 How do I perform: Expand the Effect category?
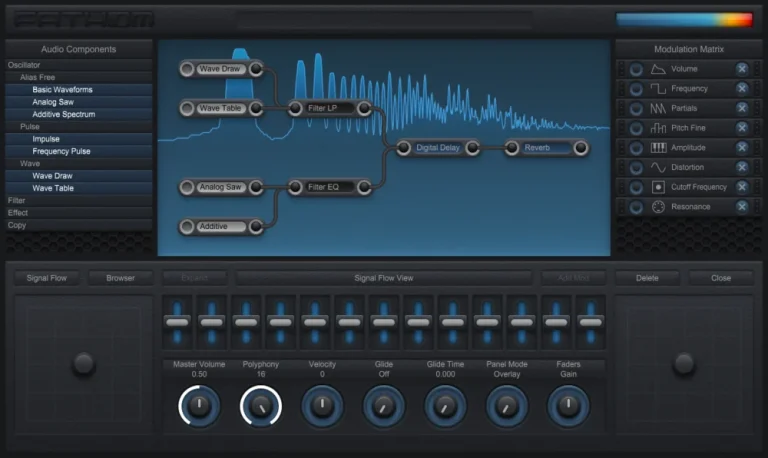coord(78,213)
